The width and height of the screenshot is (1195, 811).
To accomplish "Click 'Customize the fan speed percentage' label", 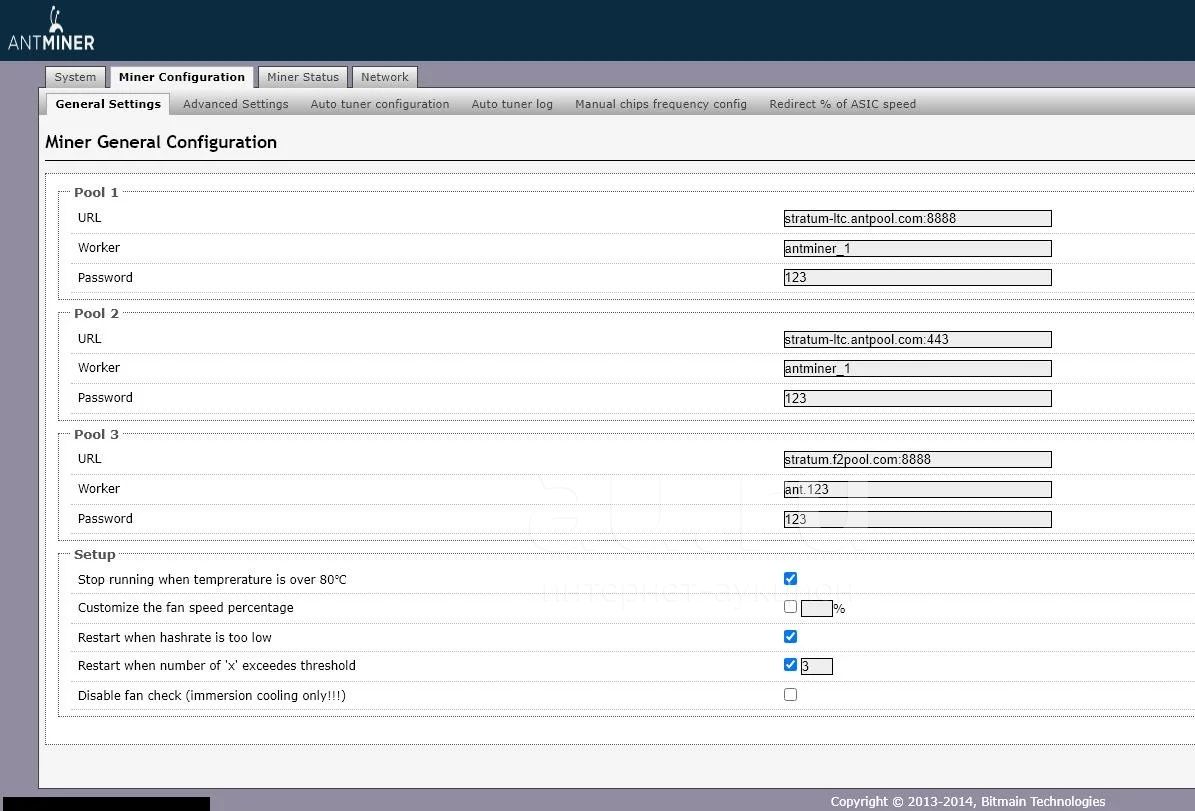I will (185, 607).
